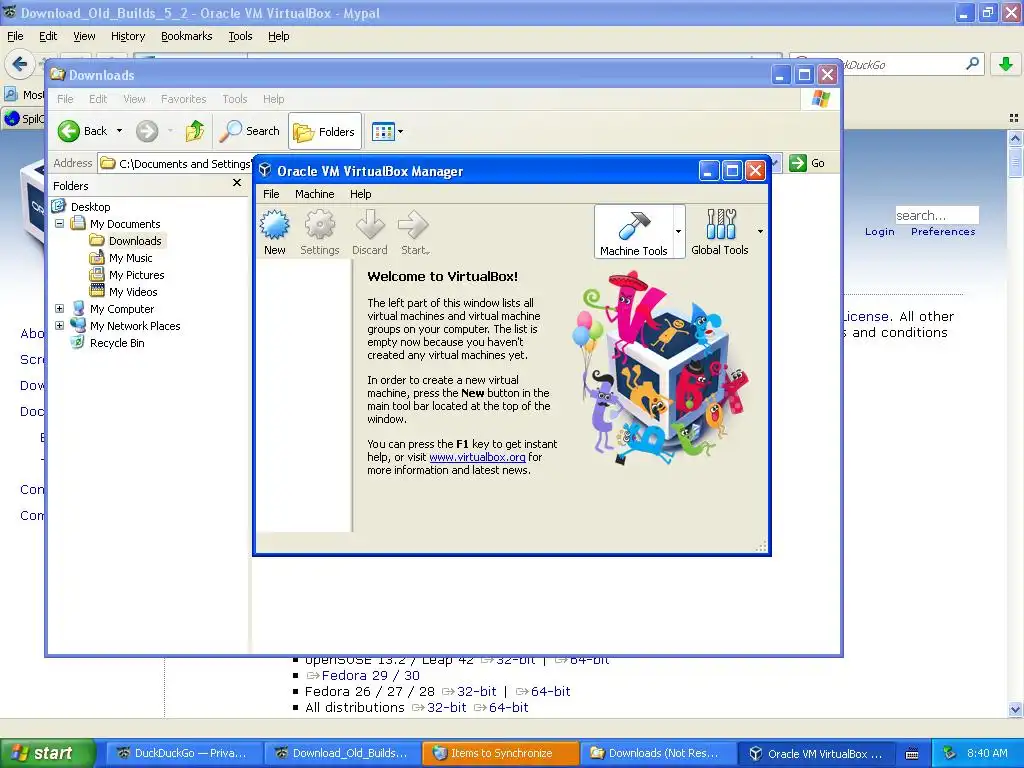
Task: Click the keyboard icon in system tray
Action: pyautogui.click(x=912, y=754)
